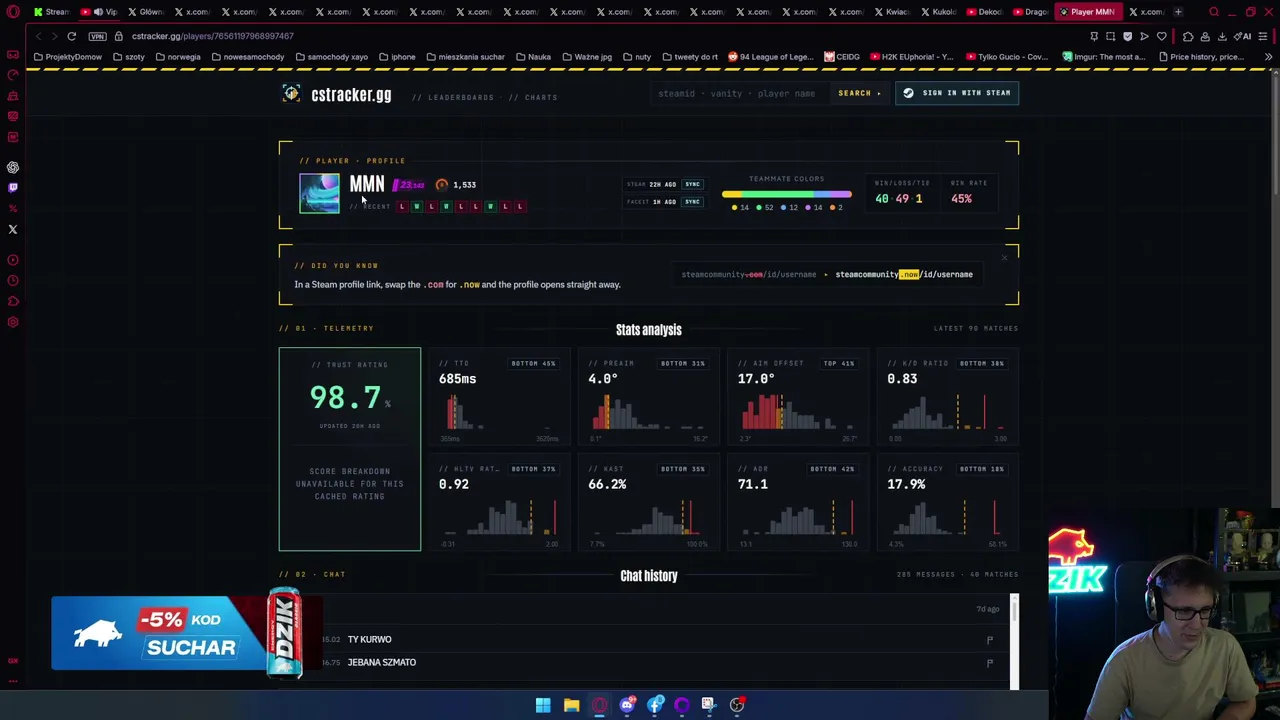Viewport: 1280px width, 720px height.
Task: Click the heart bookmark icon in toolbar
Action: pos(1161,36)
